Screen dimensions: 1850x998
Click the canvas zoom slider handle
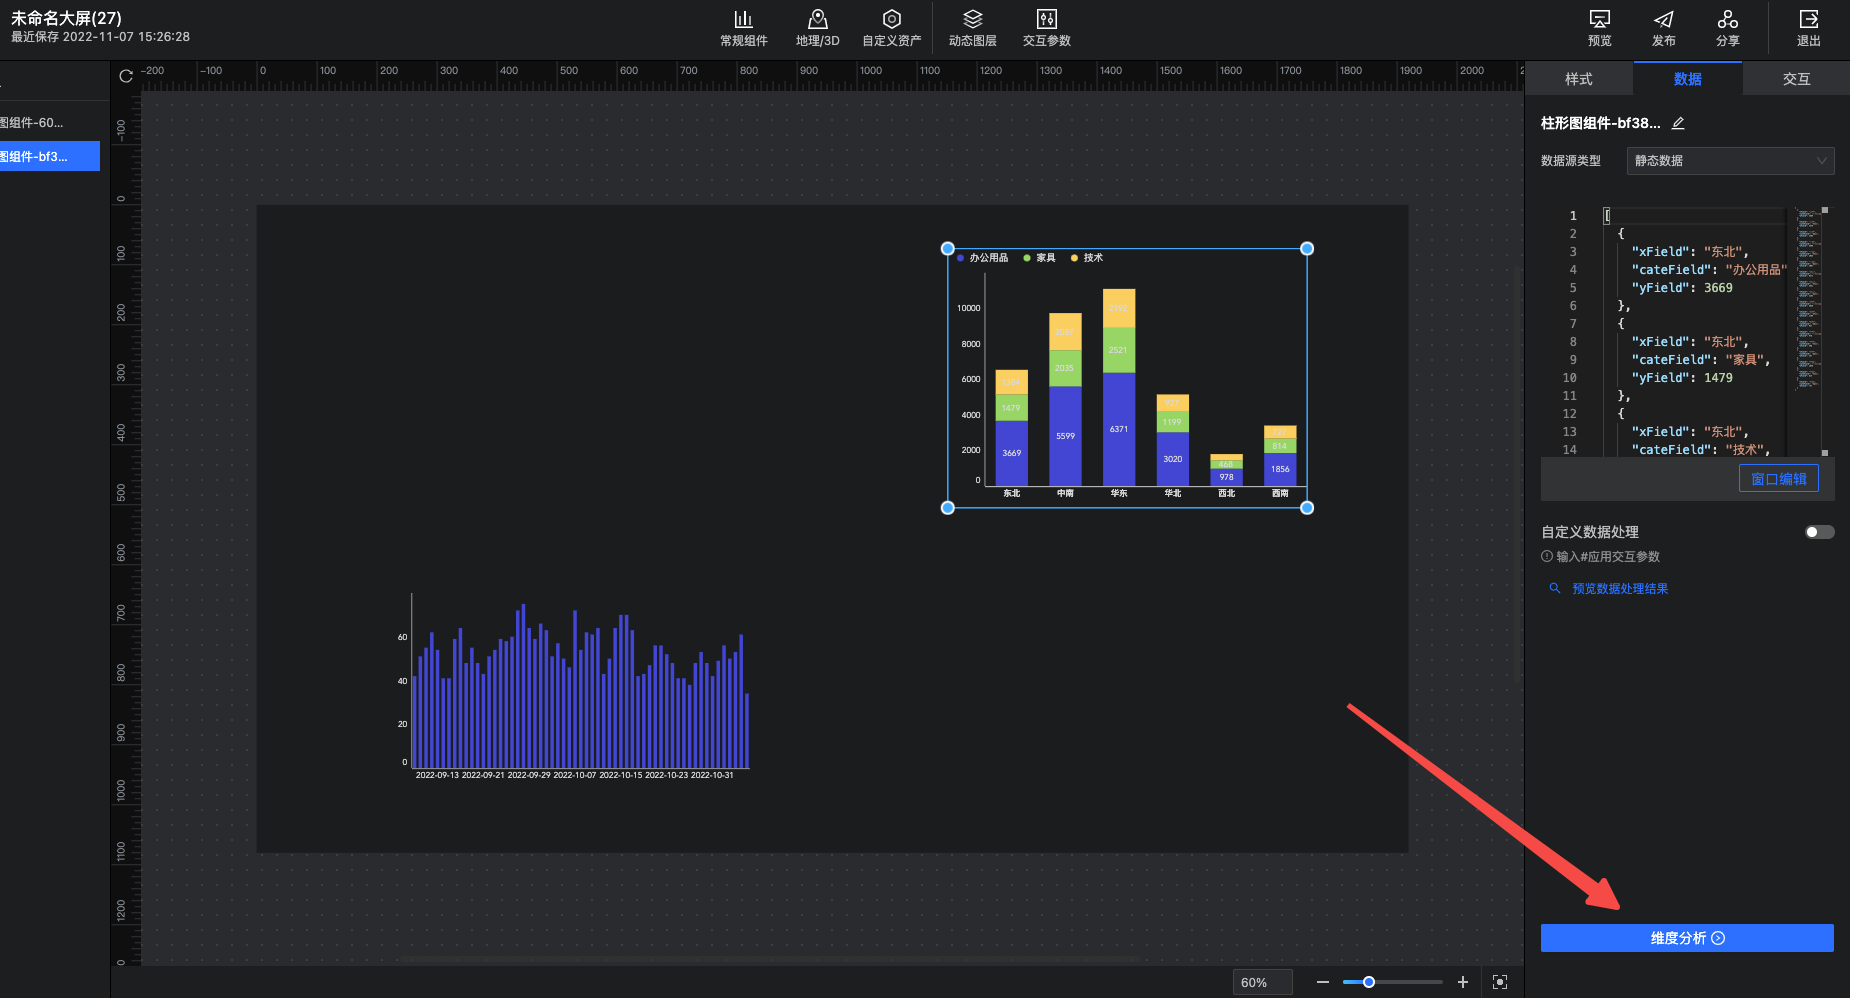1369,982
